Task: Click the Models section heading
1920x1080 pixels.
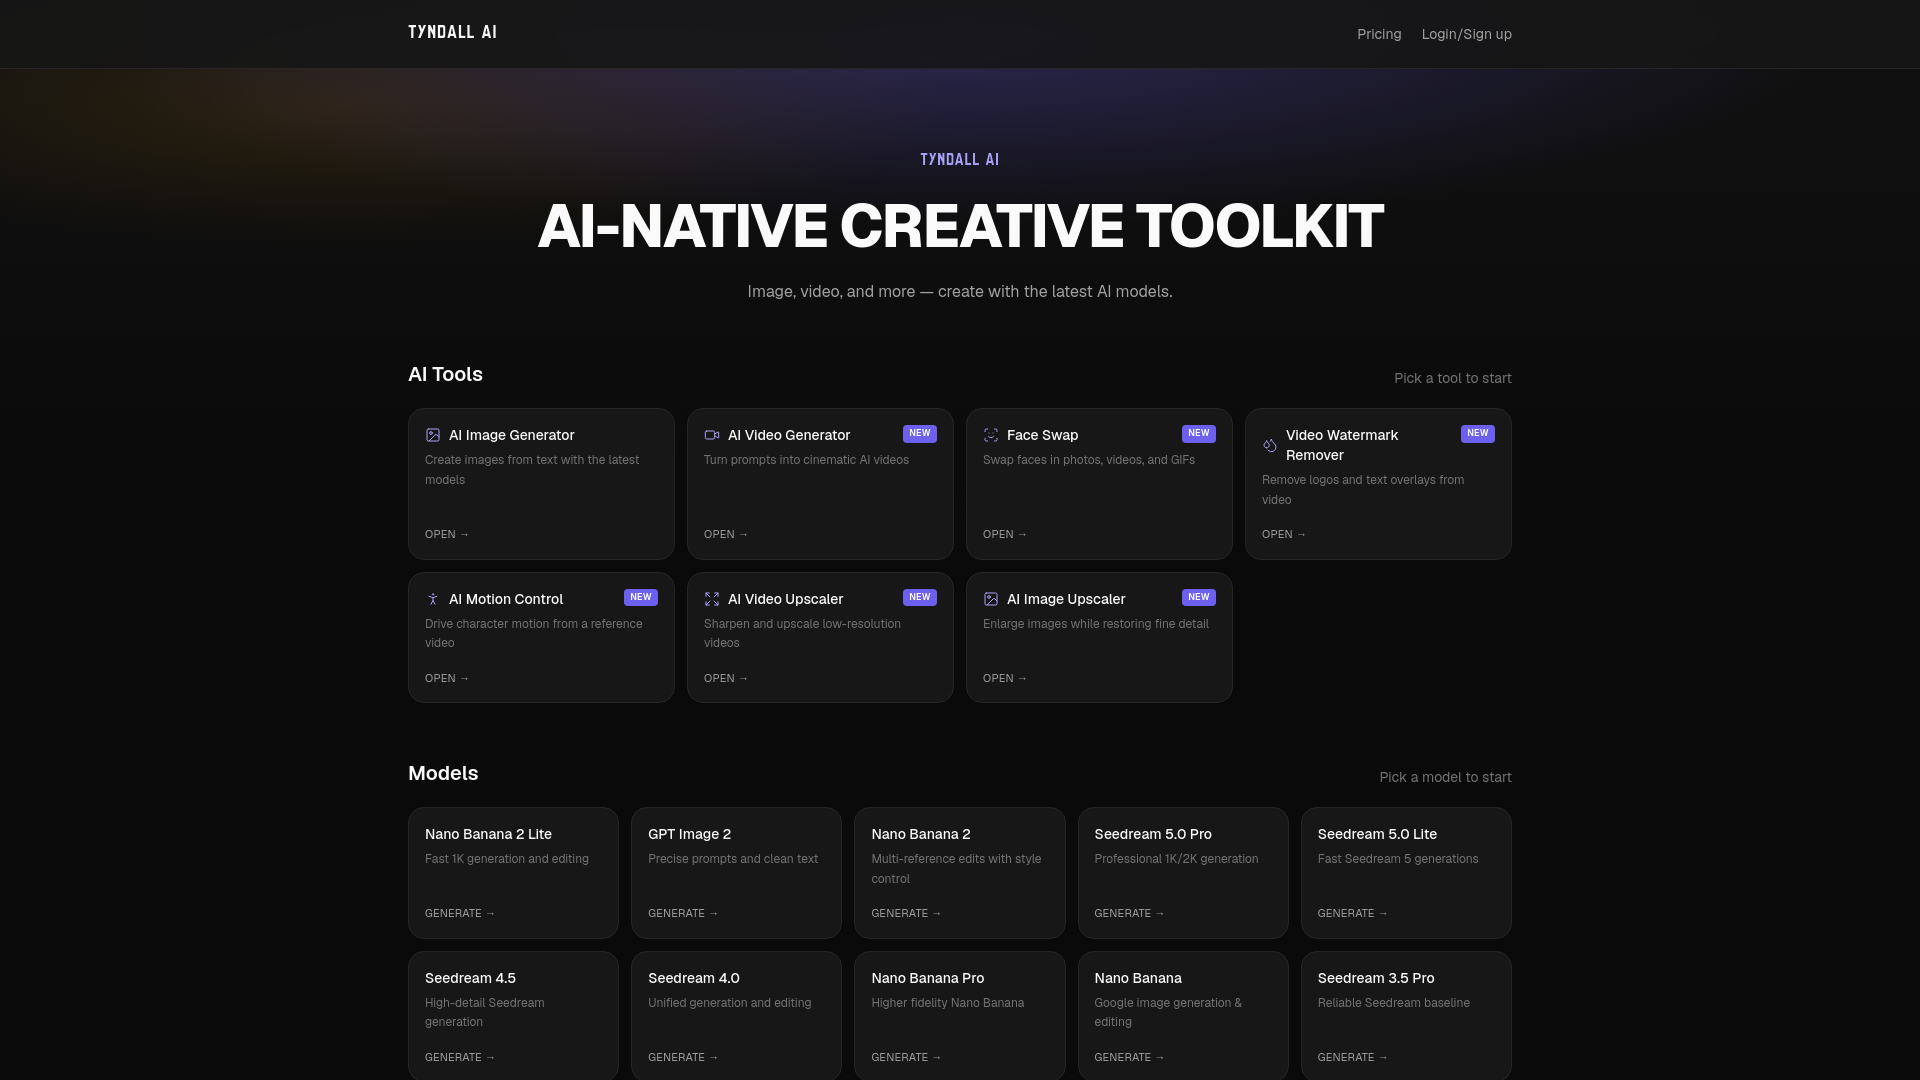Action: tap(443, 773)
